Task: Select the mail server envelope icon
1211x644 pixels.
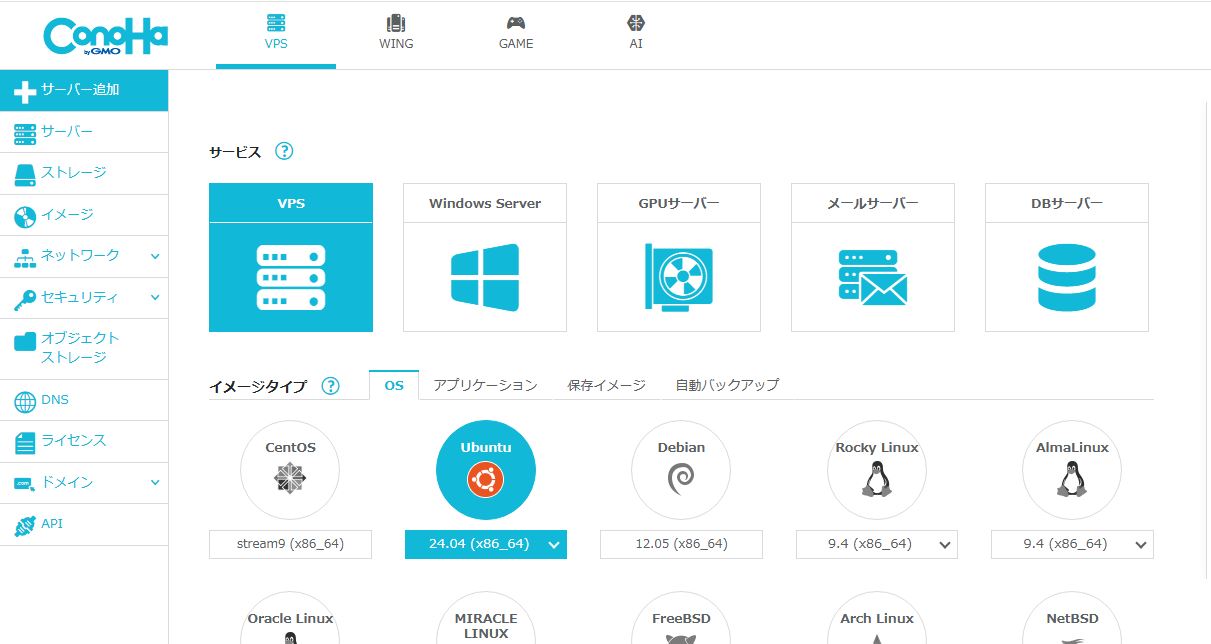Action: (872, 277)
